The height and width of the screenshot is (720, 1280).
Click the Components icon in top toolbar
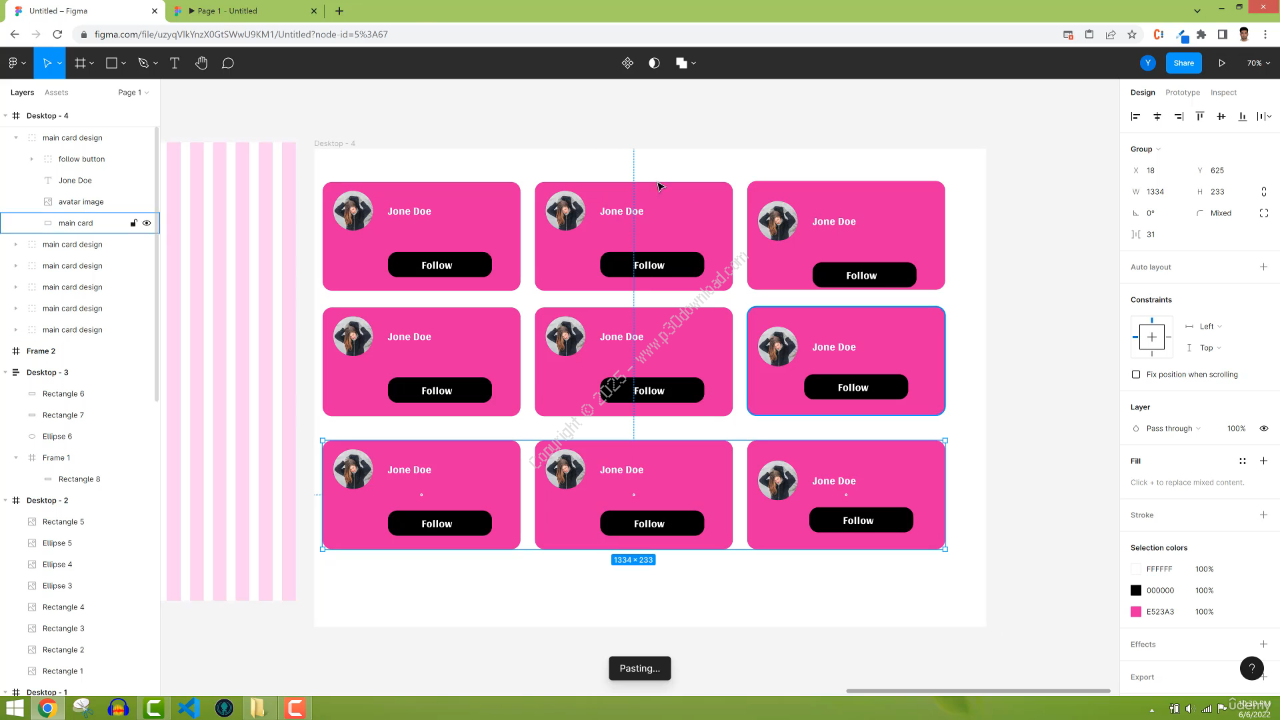(627, 63)
